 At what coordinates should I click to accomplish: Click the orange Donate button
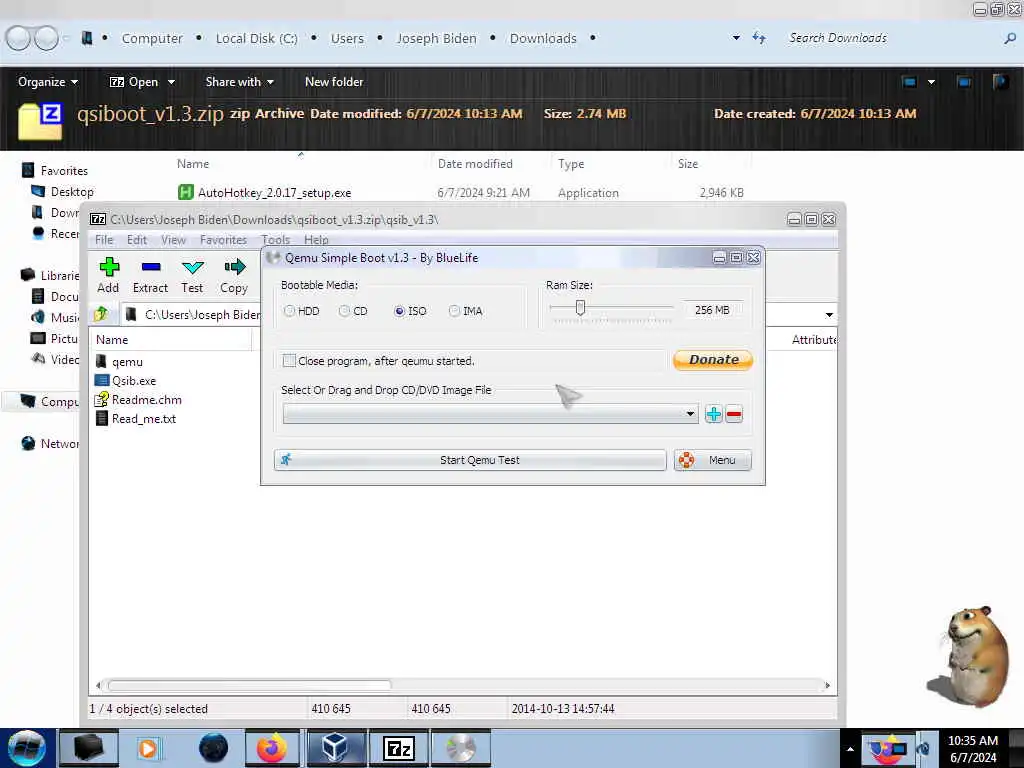(713, 360)
